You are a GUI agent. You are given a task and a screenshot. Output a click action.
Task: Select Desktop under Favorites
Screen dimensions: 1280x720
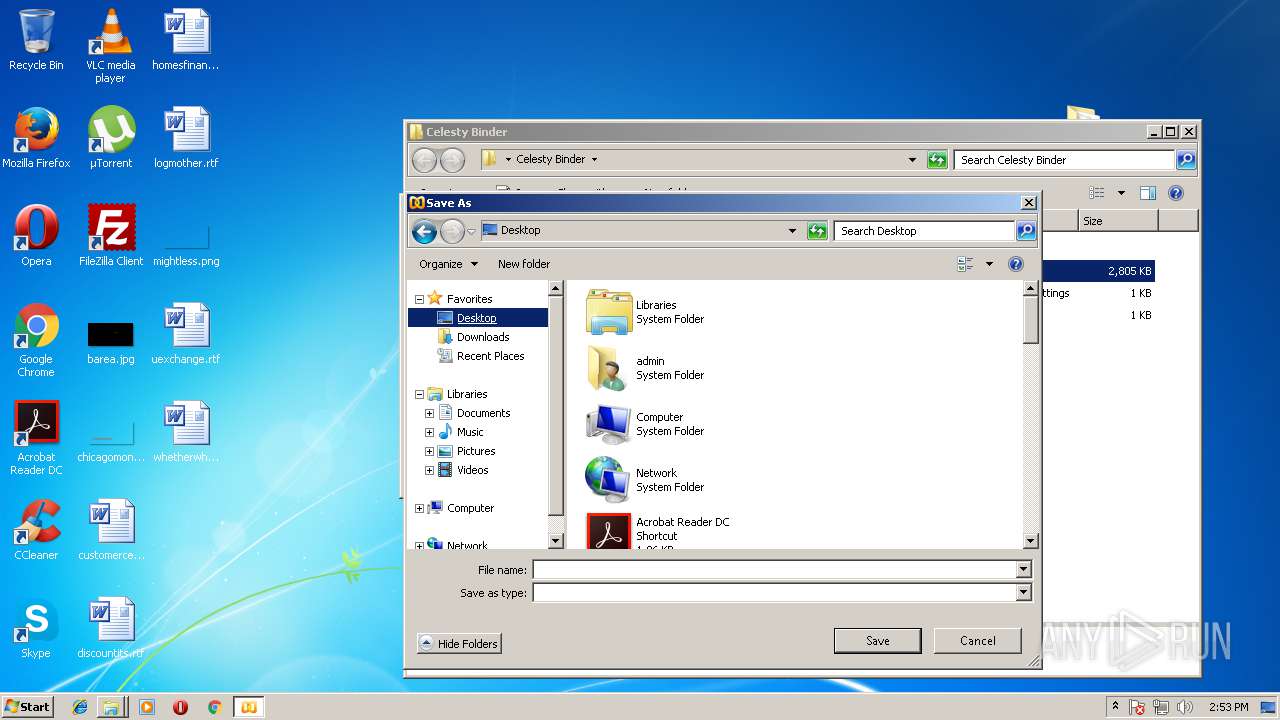[x=477, y=318]
